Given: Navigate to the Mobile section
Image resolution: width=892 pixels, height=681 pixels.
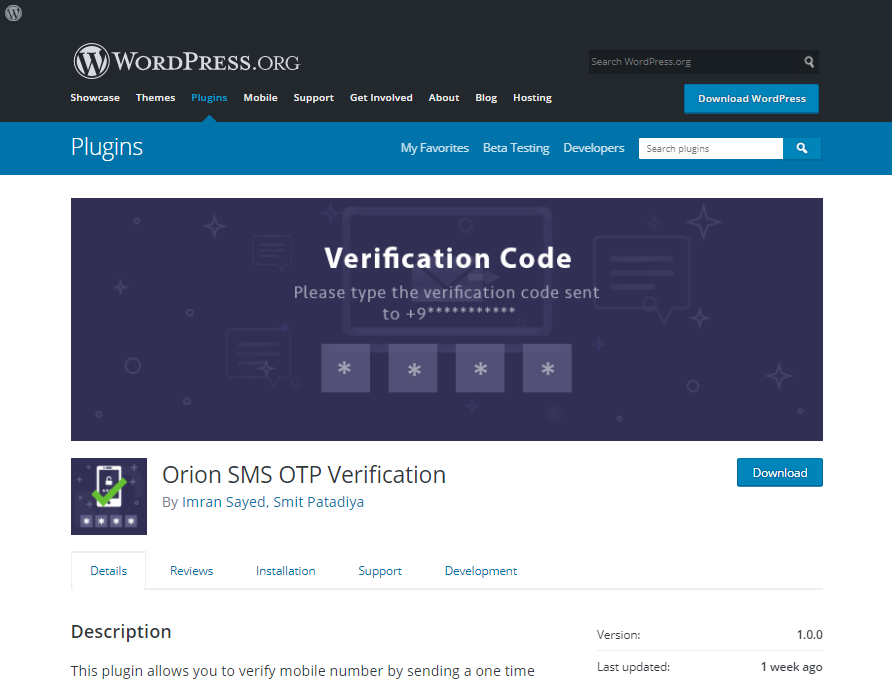Looking at the screenshot, I should point(260,97).
